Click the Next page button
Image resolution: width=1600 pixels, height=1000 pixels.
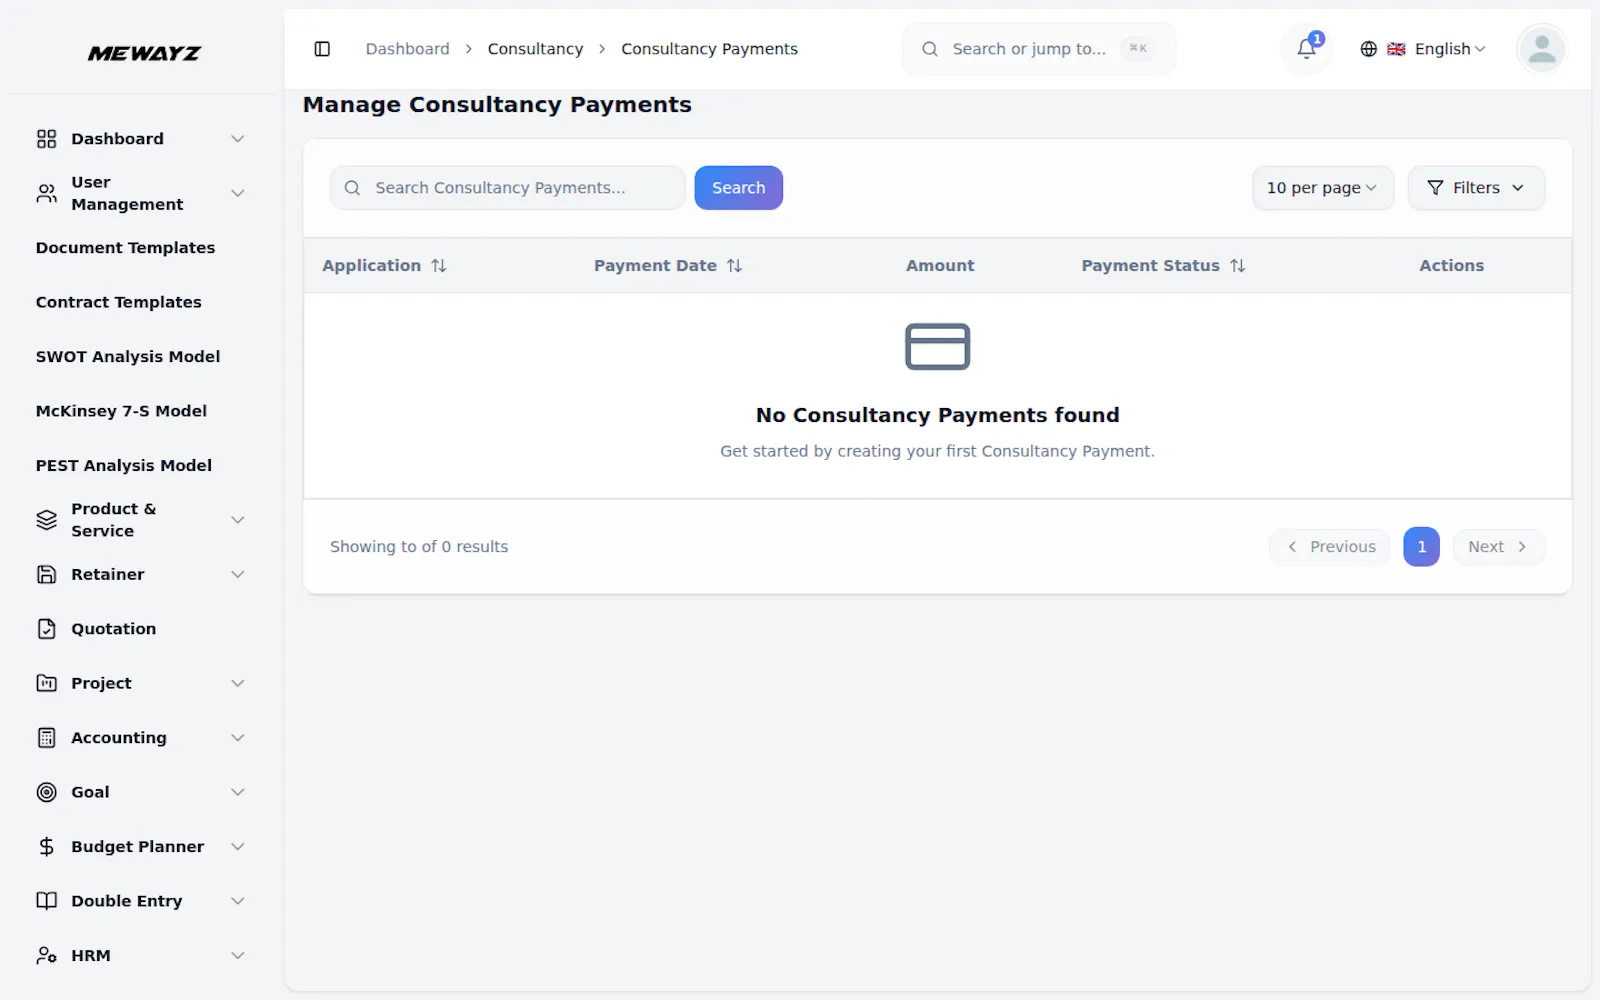(x=1498, y=547)
